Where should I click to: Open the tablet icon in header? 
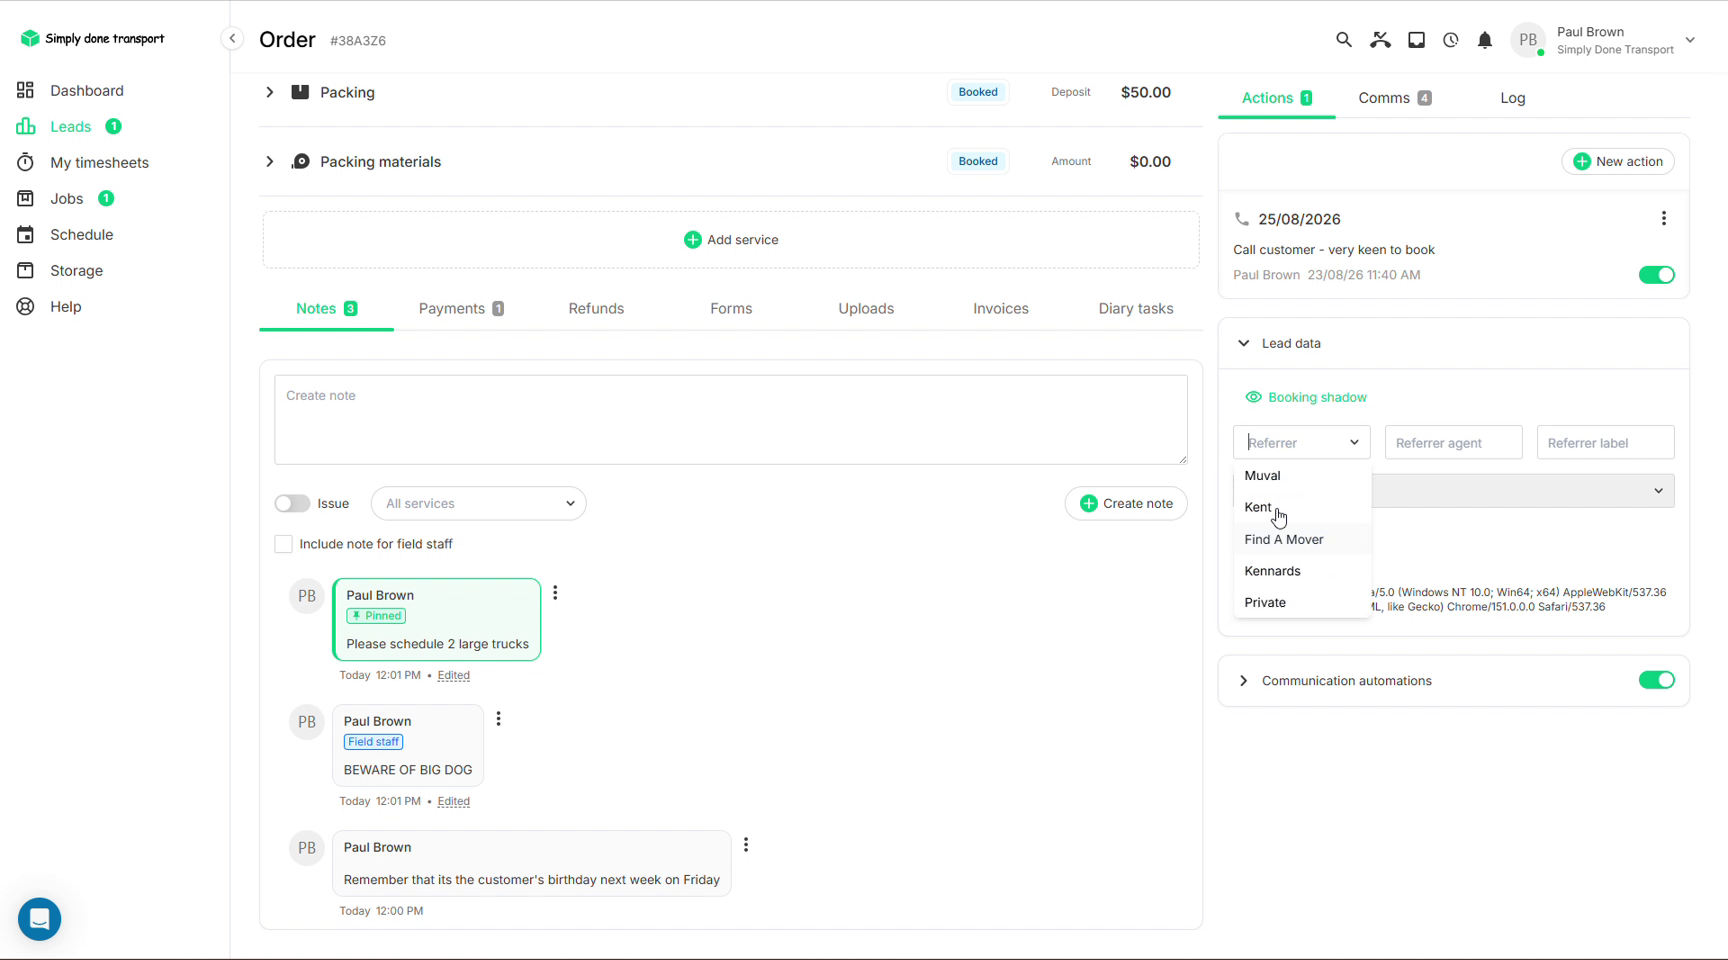point(1416,40)
